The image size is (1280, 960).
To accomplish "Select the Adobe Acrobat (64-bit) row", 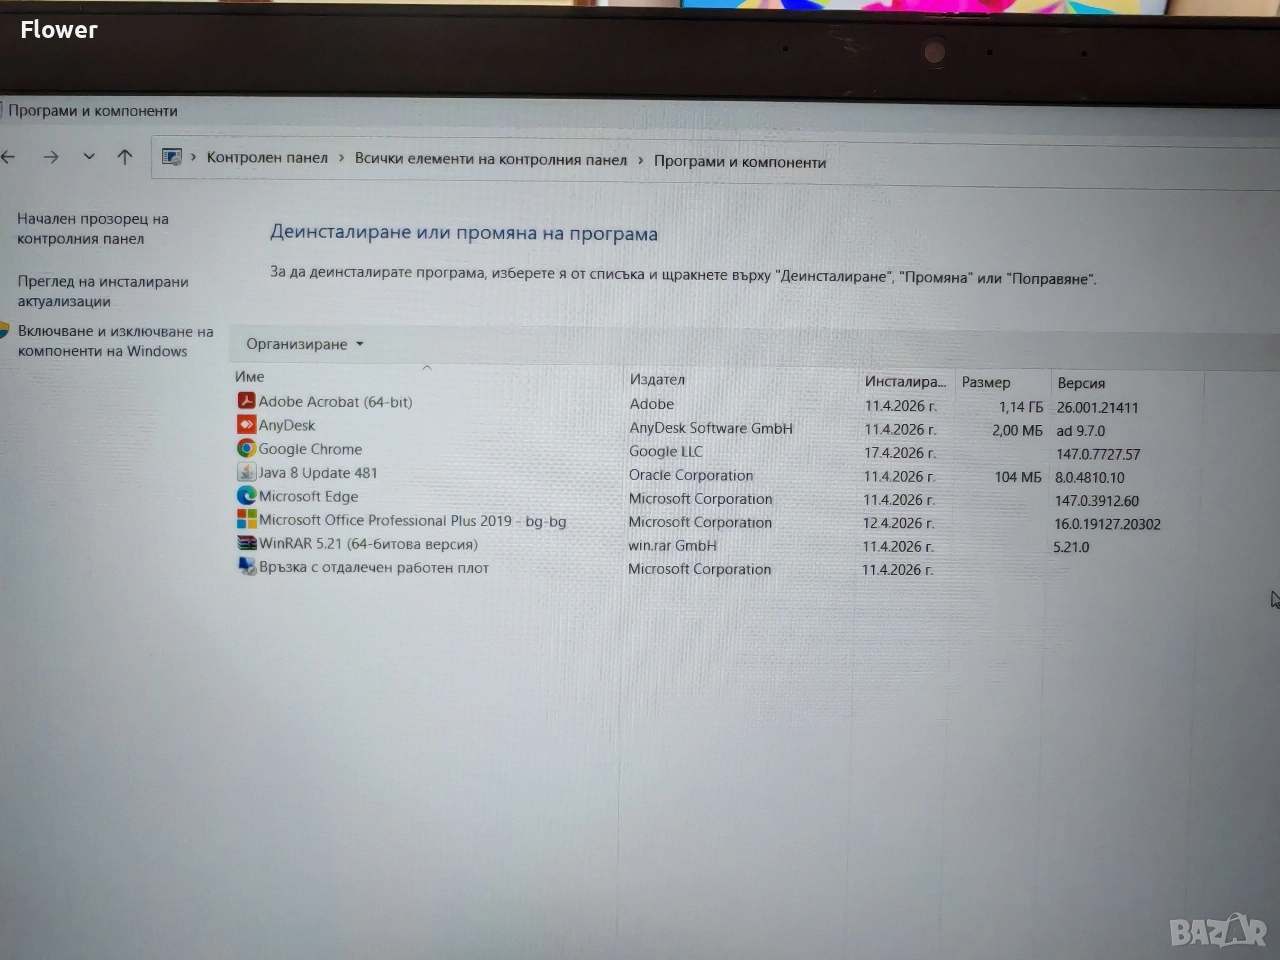I will click(x=335, y=402).
